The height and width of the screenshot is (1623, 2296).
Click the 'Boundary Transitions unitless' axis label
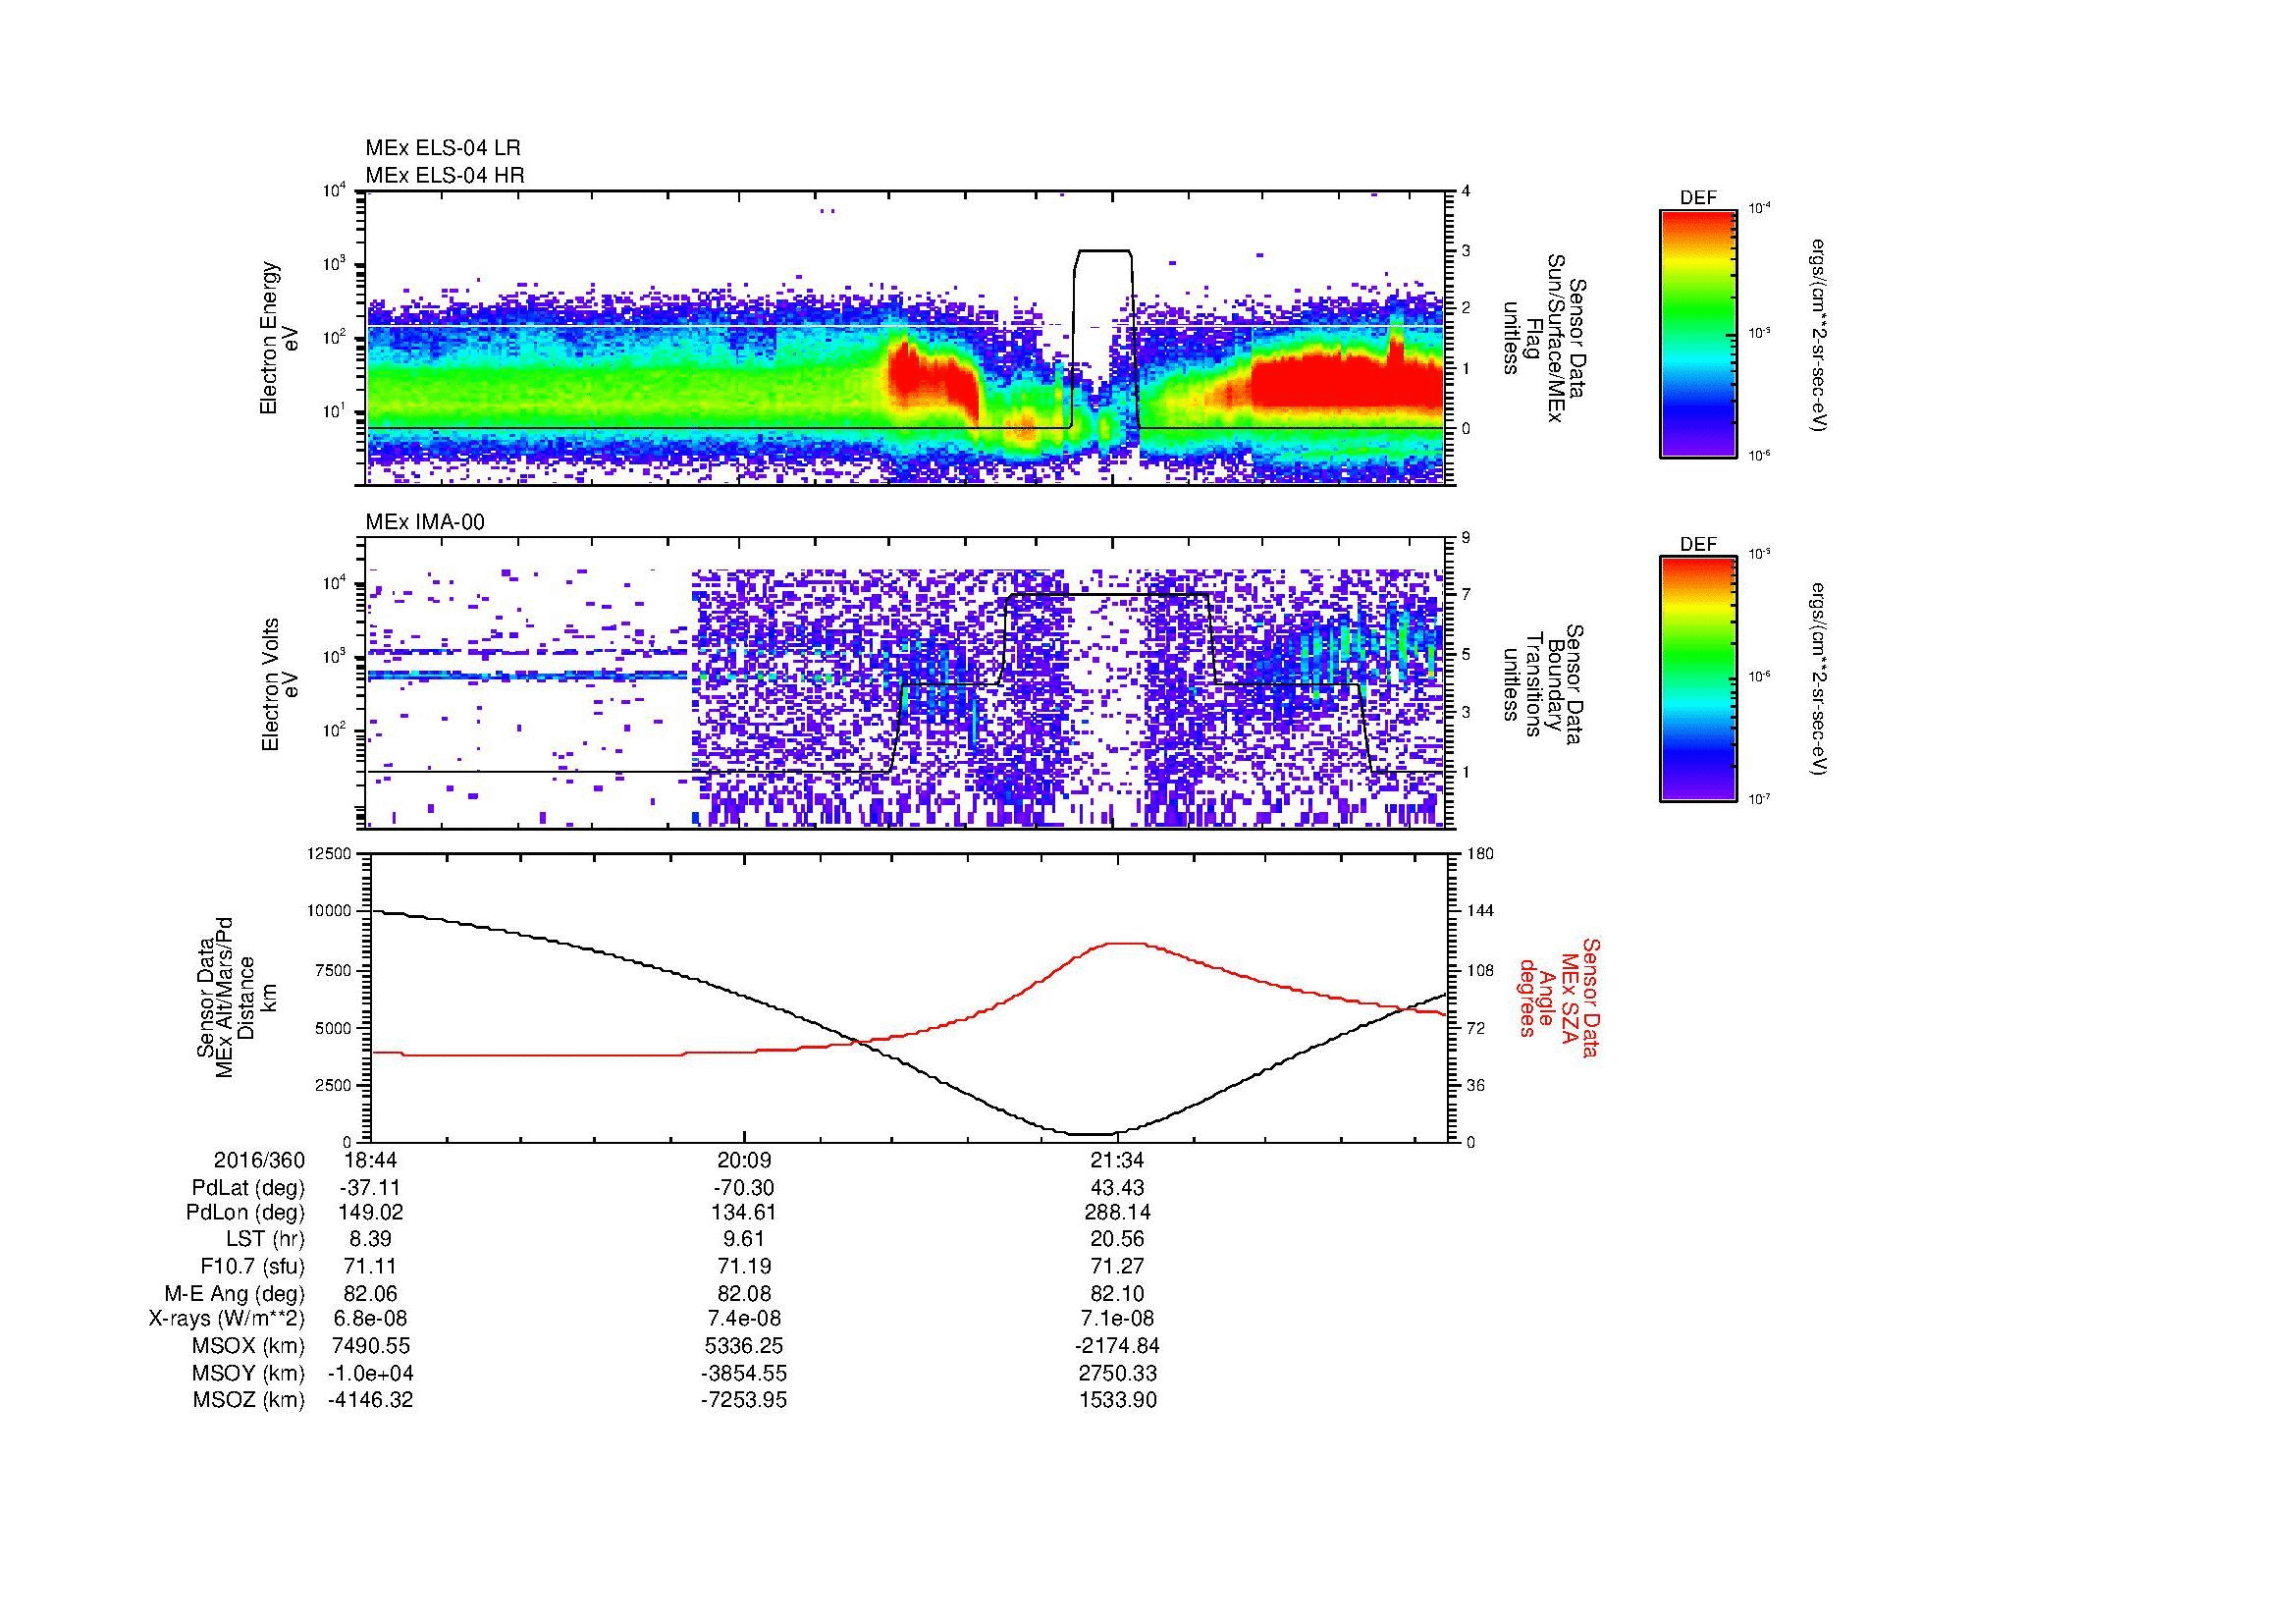(1542, 685)
